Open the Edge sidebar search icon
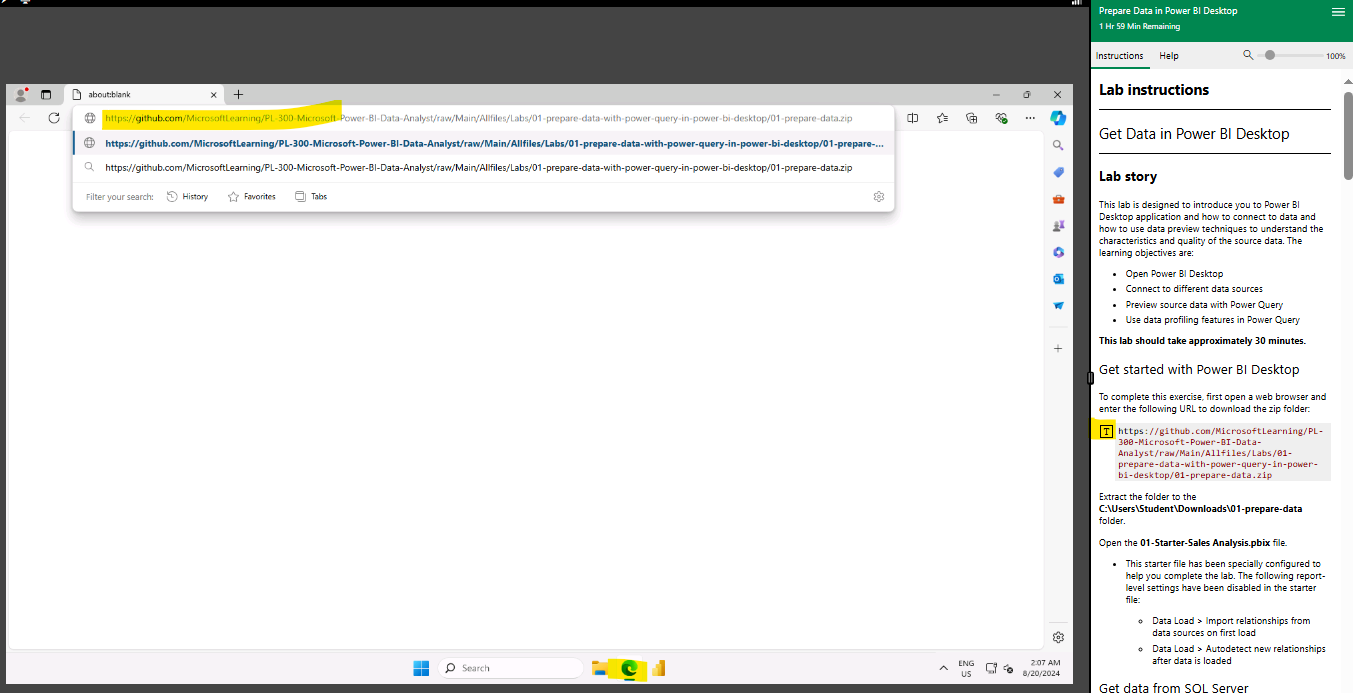1353x693 pixels. pyautogui.click(x=1058, y=145)
